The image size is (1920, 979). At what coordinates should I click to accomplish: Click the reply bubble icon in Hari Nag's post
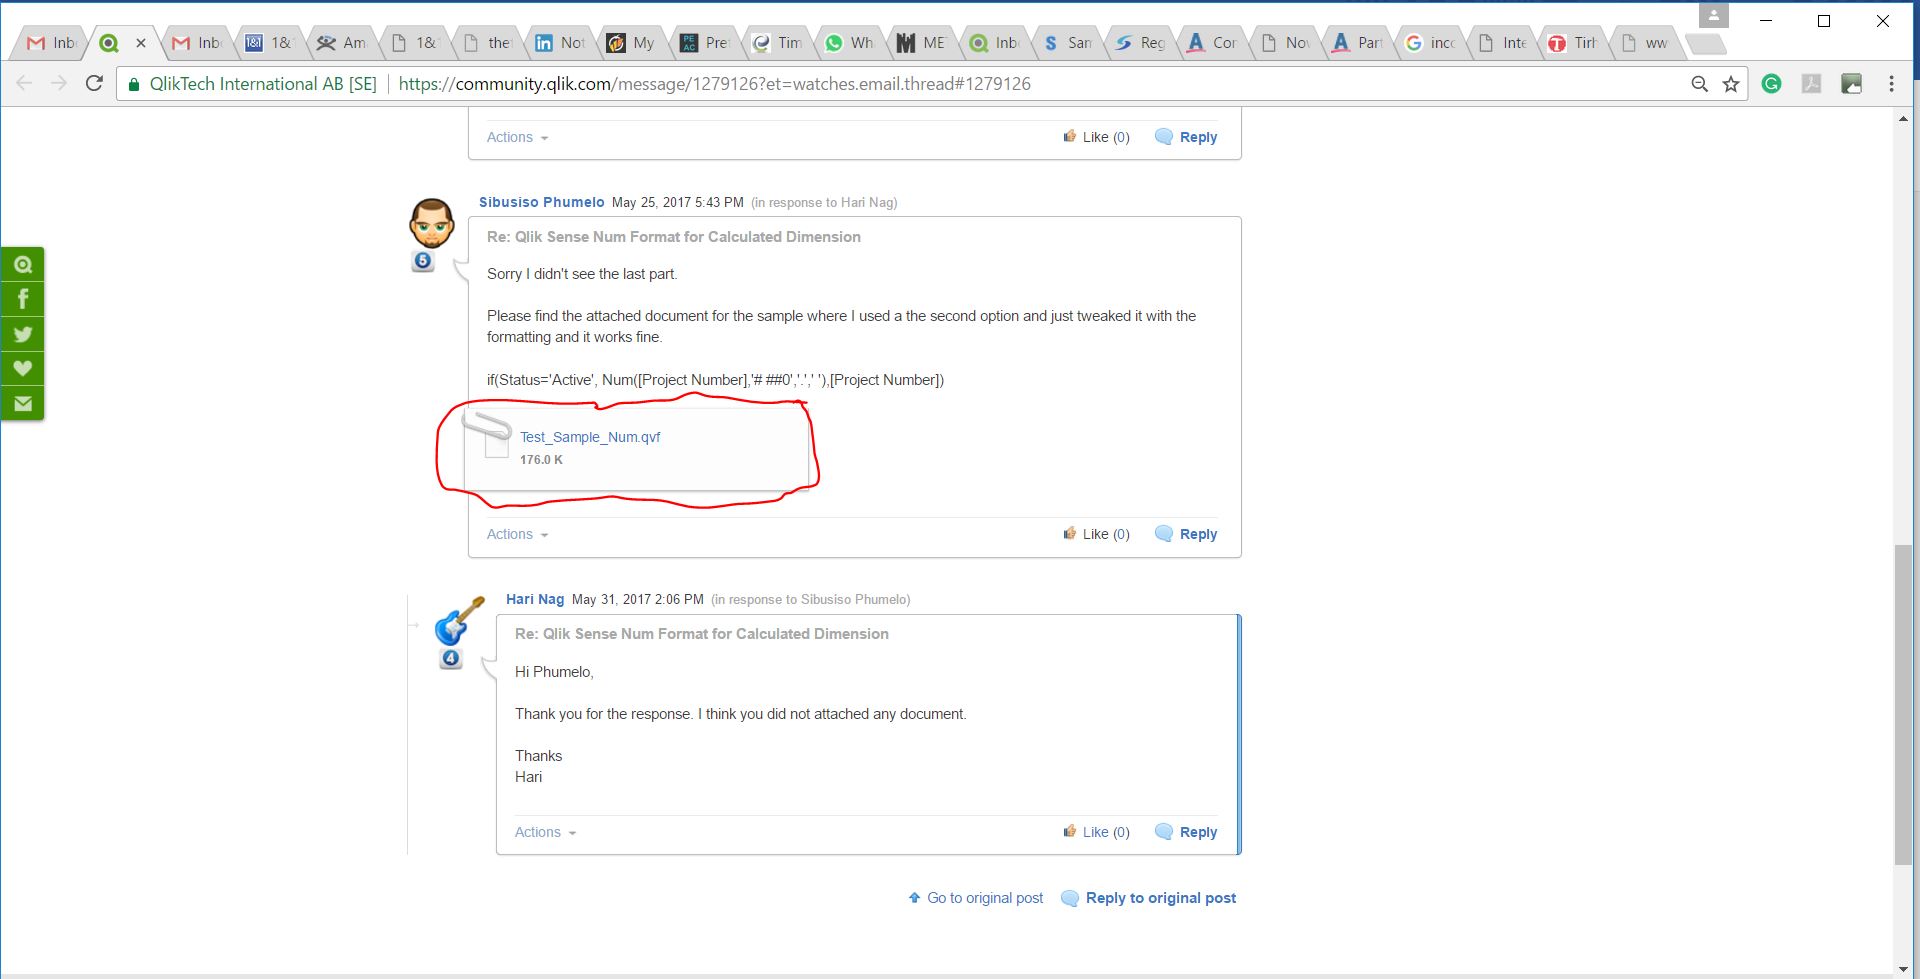pos(1164,832)
